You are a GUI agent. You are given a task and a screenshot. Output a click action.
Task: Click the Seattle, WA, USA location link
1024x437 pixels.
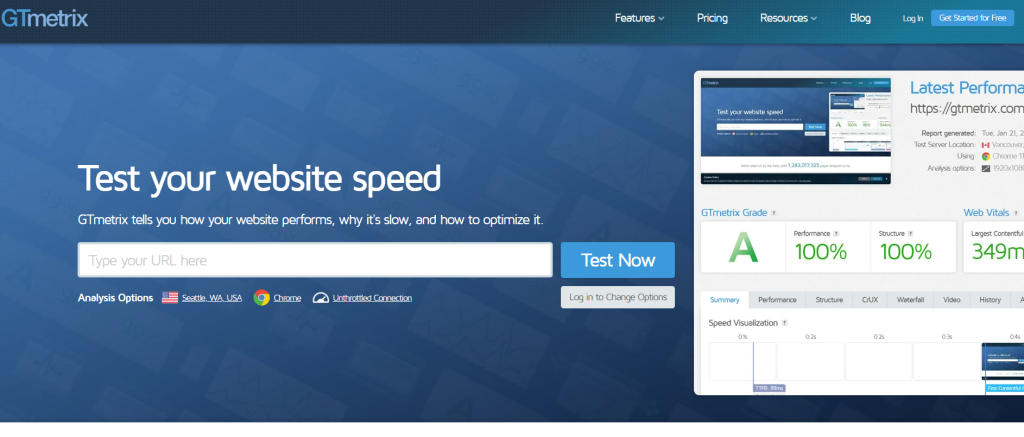(212, 298)
